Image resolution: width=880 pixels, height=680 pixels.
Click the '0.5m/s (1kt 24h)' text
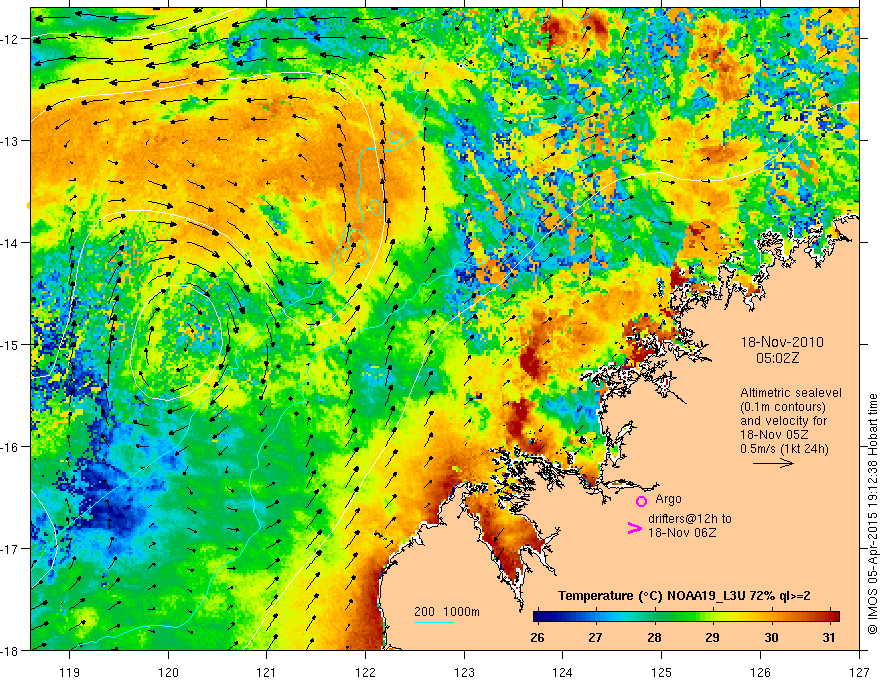(784, 448)
